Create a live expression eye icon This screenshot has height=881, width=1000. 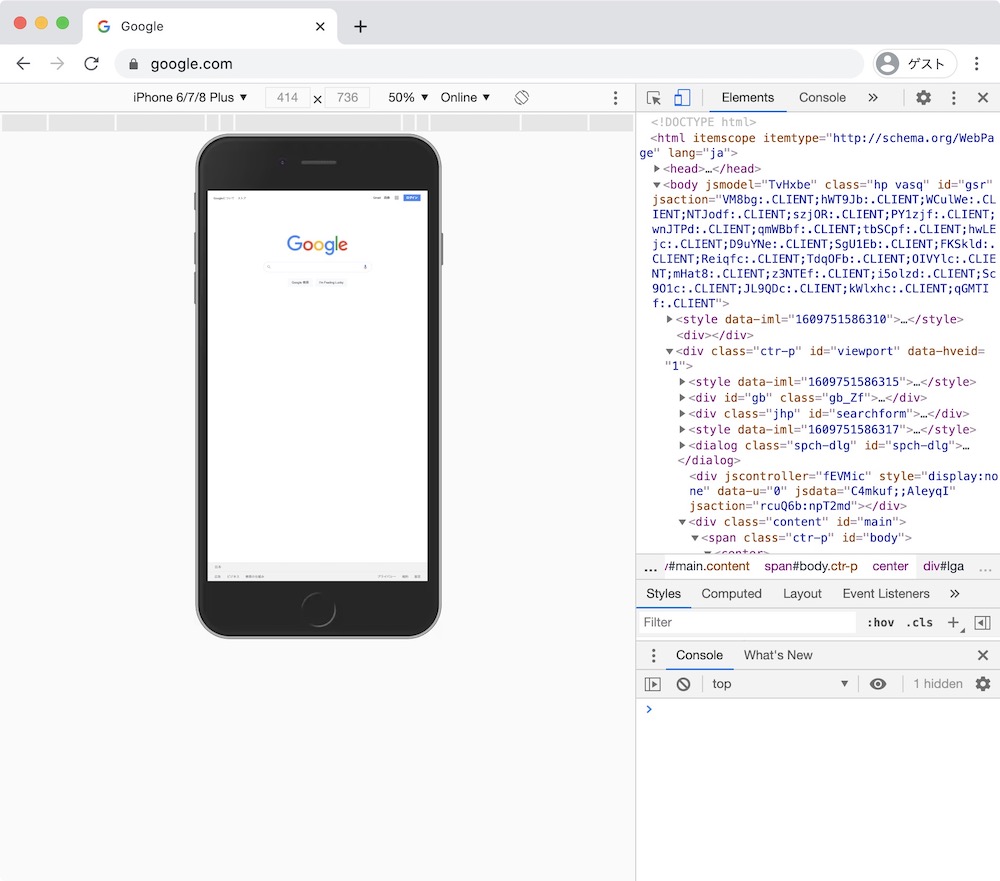878,684
